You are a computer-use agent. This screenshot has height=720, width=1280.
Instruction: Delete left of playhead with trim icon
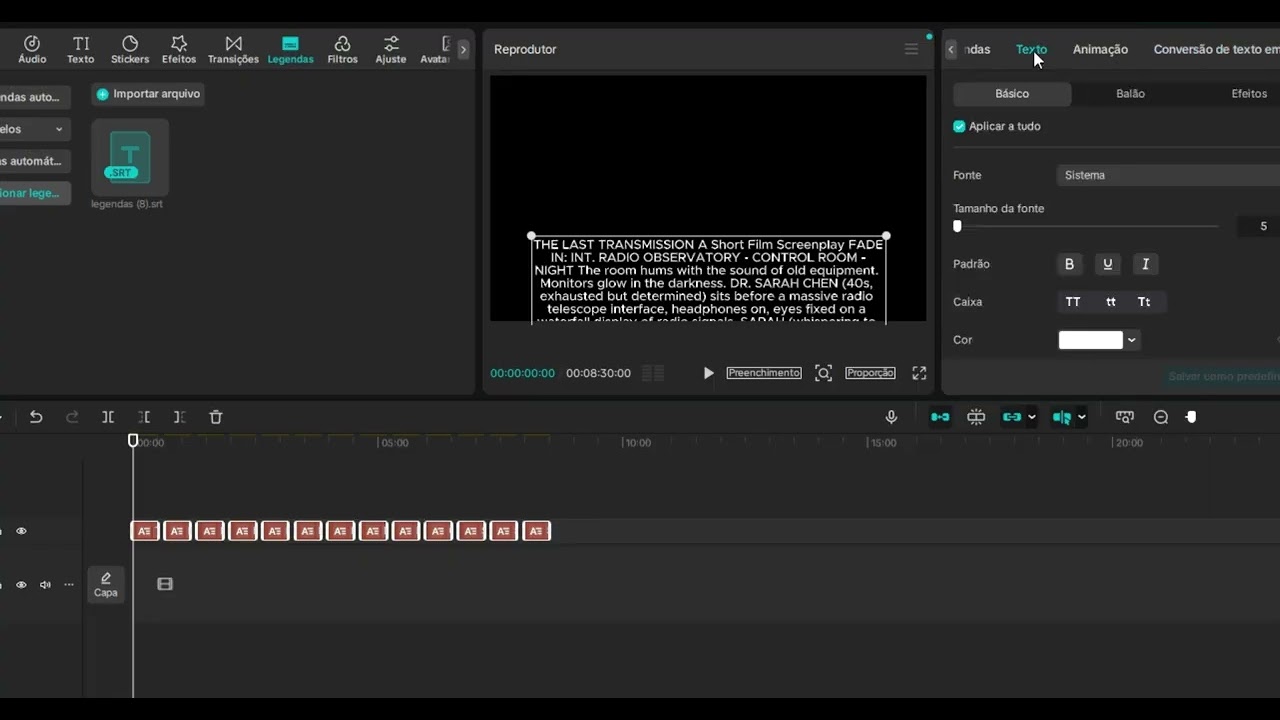click(144, 417)
